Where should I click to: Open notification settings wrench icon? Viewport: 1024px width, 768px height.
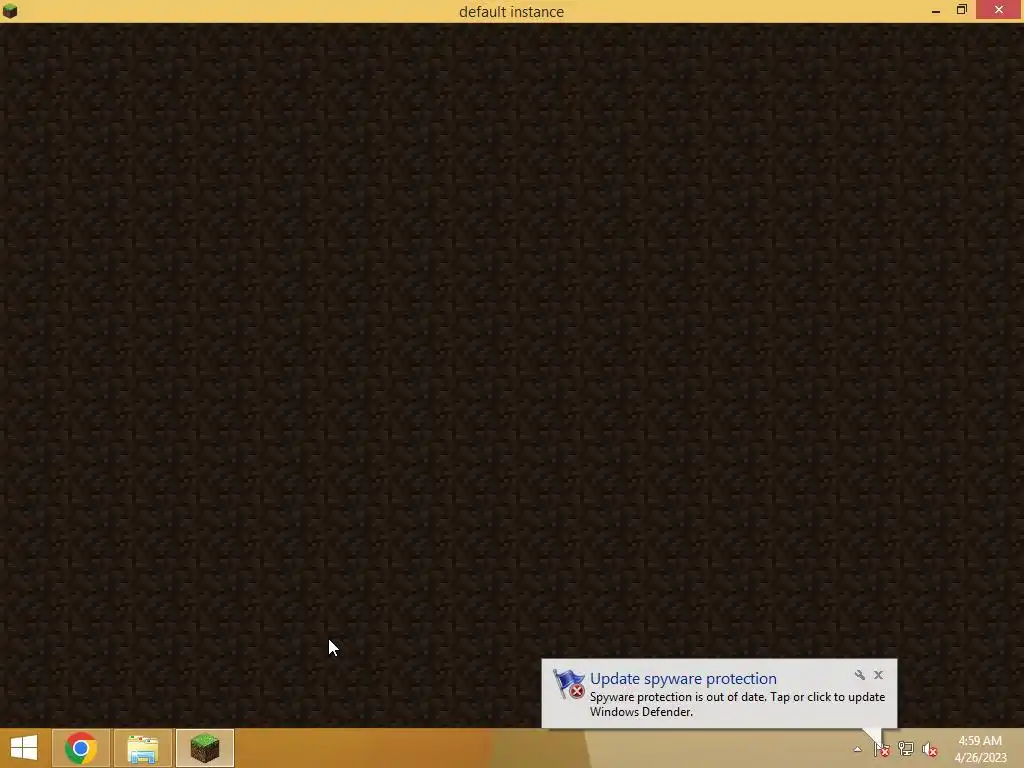(x=859, y=675)
